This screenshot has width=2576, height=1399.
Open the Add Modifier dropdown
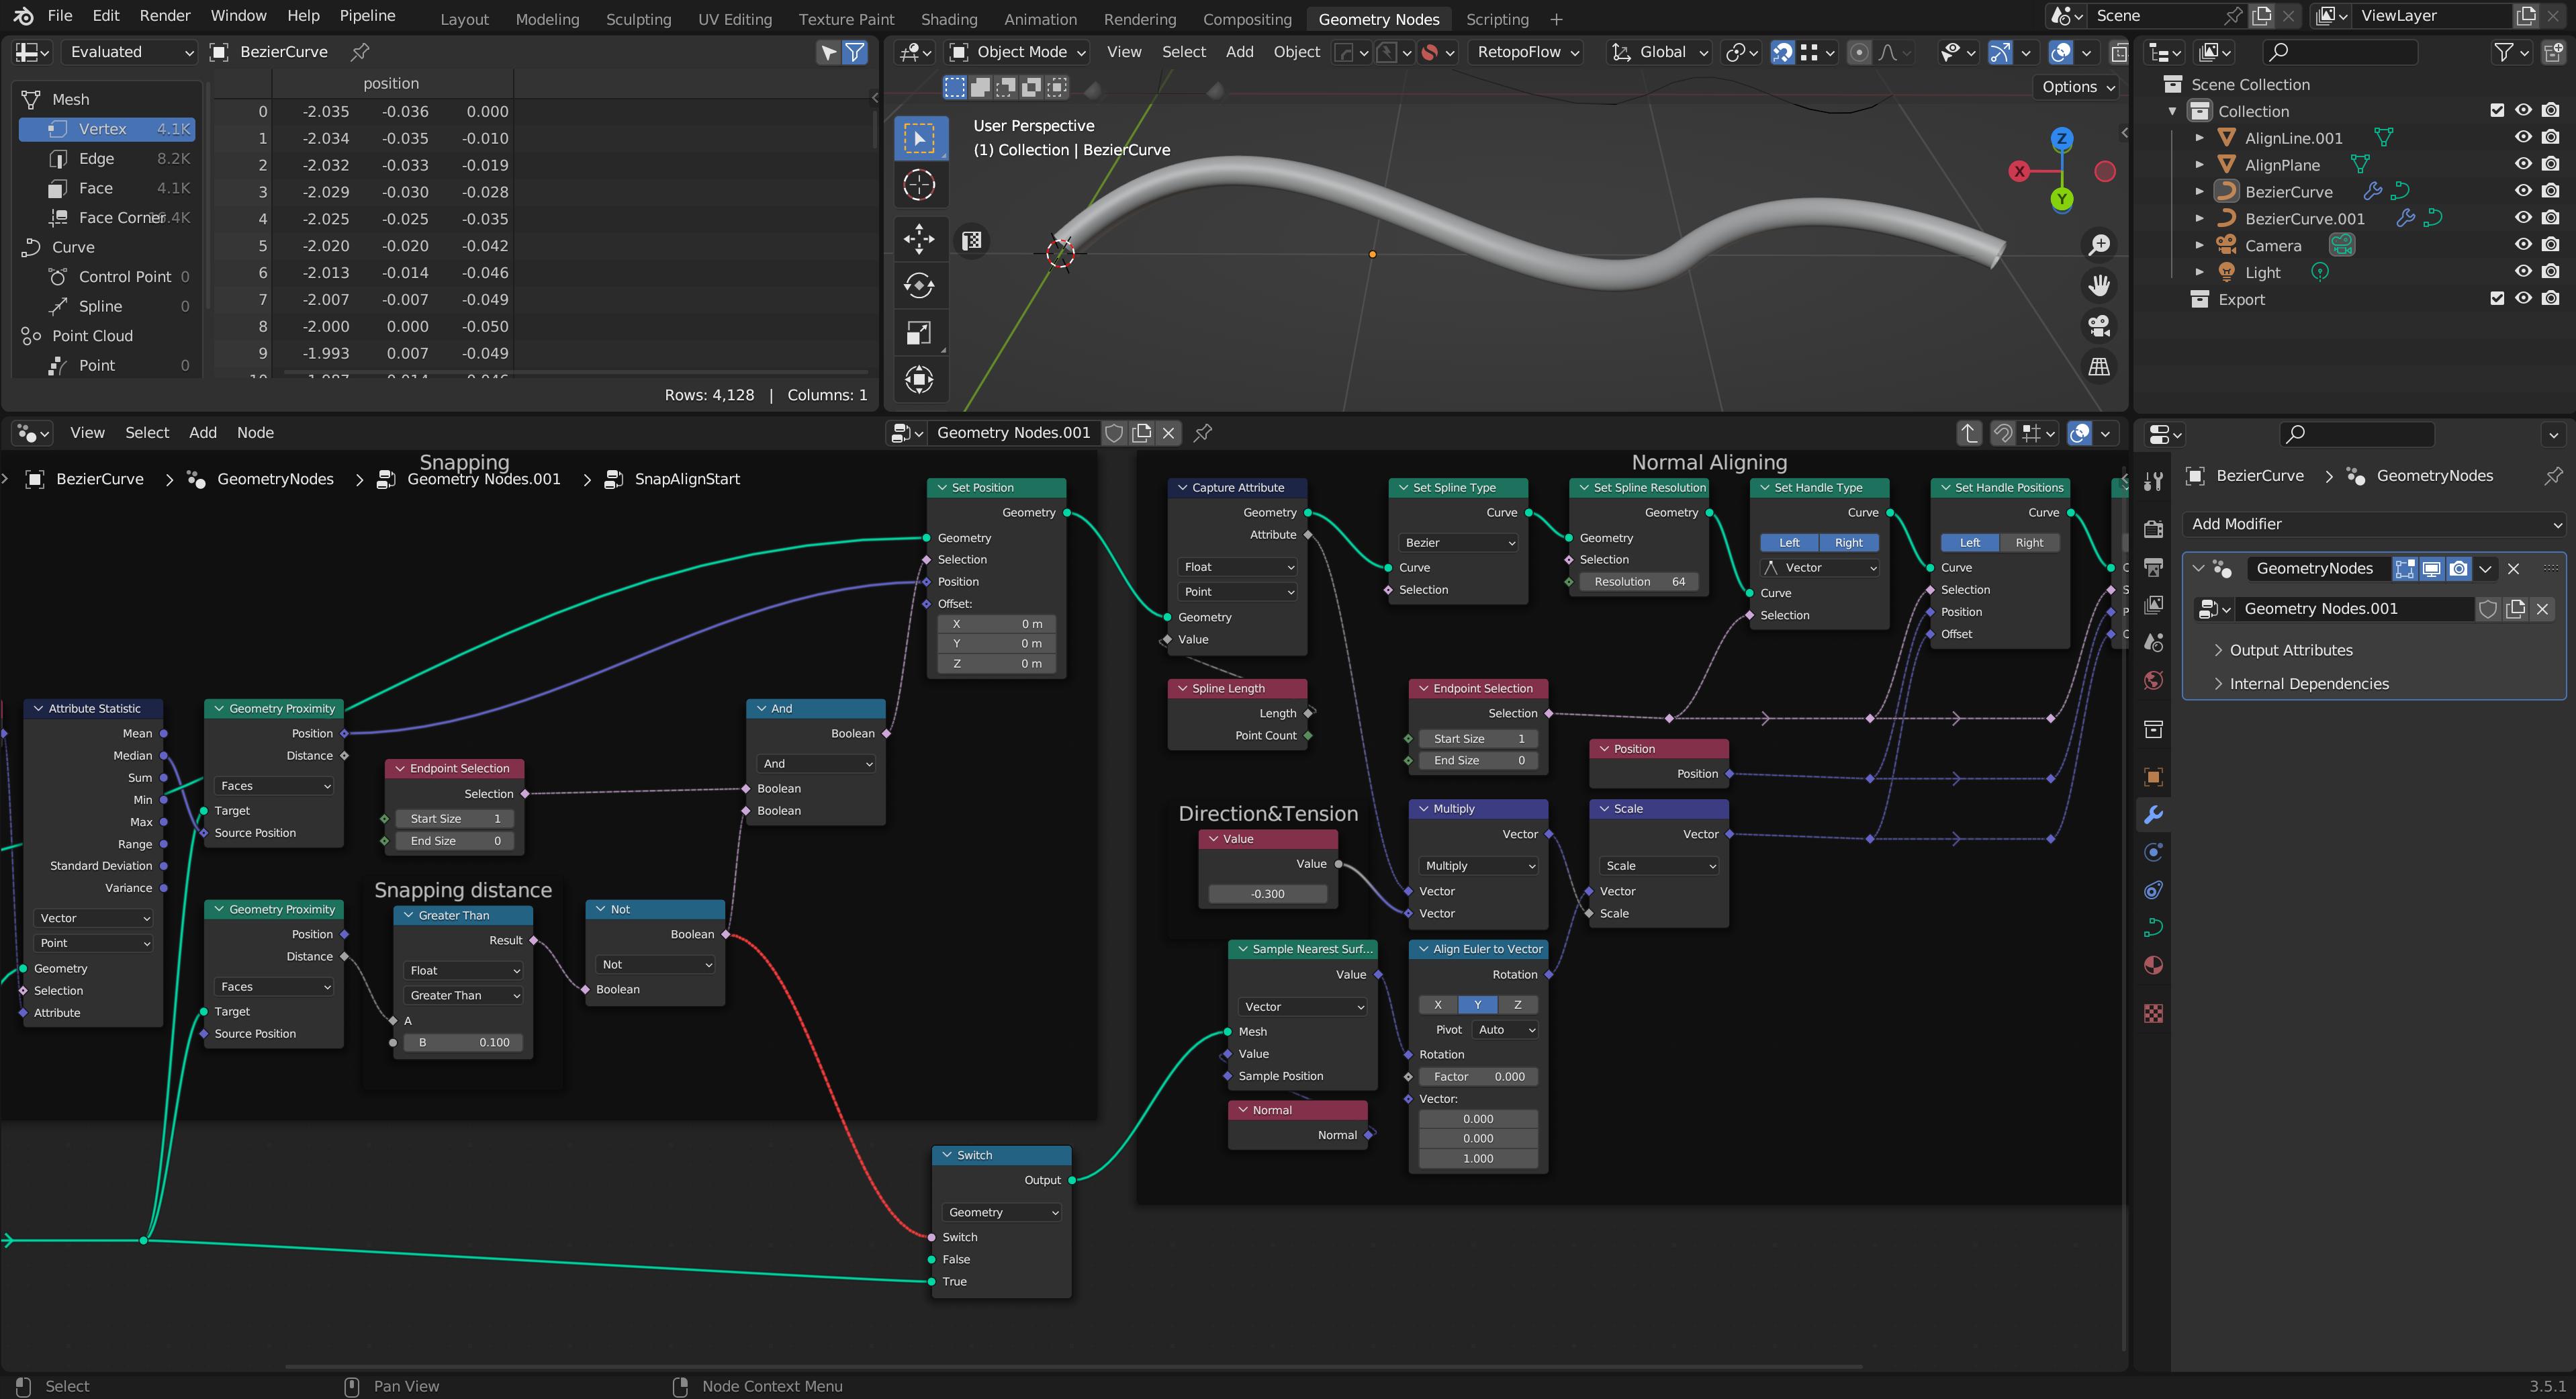pos(2375,524)
